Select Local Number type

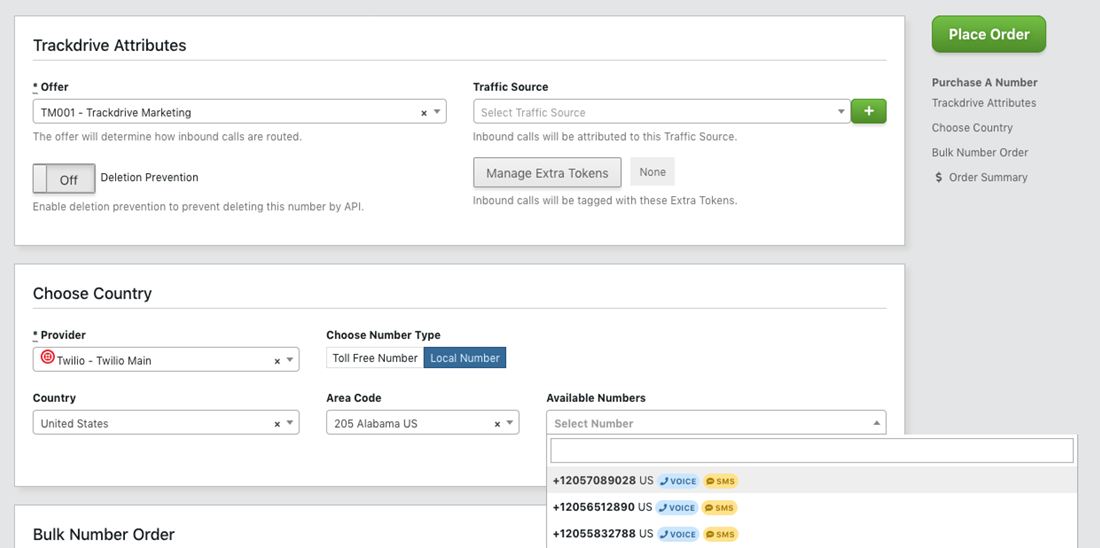click(x=465, y=358)
